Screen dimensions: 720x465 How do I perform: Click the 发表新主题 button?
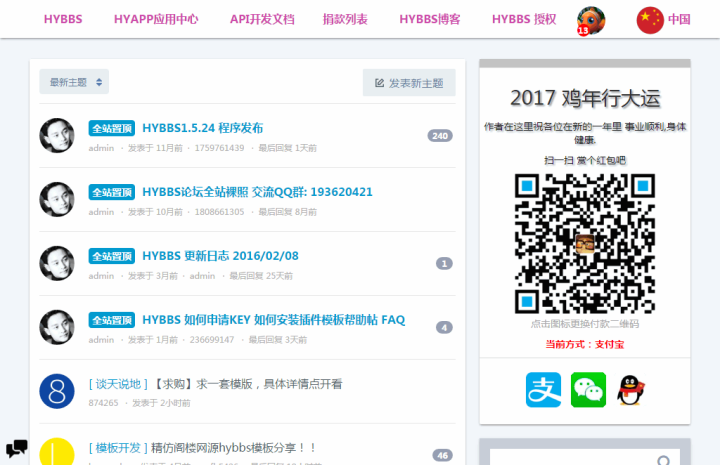[409, 83]
